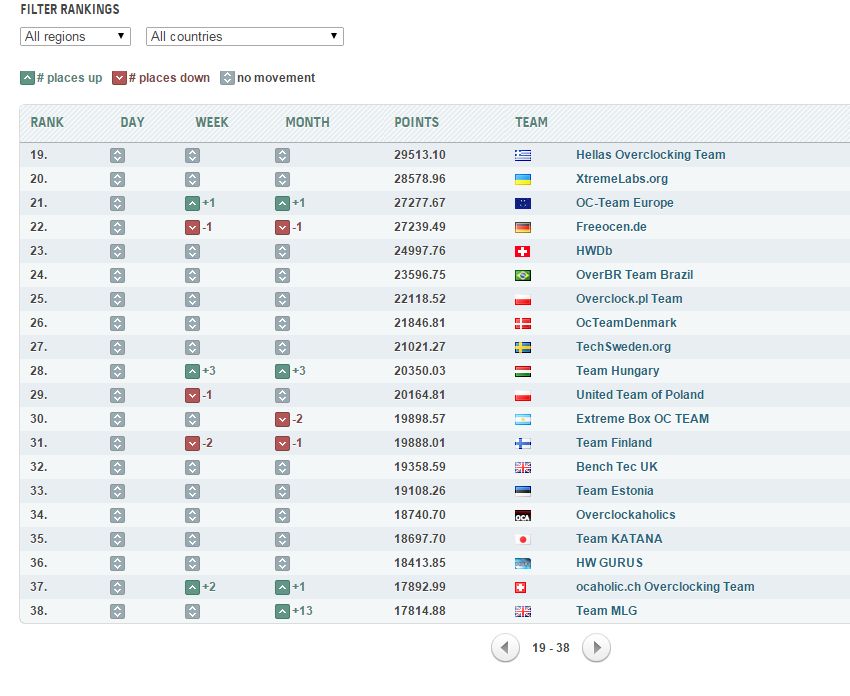Viewport: 850px width, 696px height.
Task: Open Hellas Overclocking Team link
Action: click(651, 155)
